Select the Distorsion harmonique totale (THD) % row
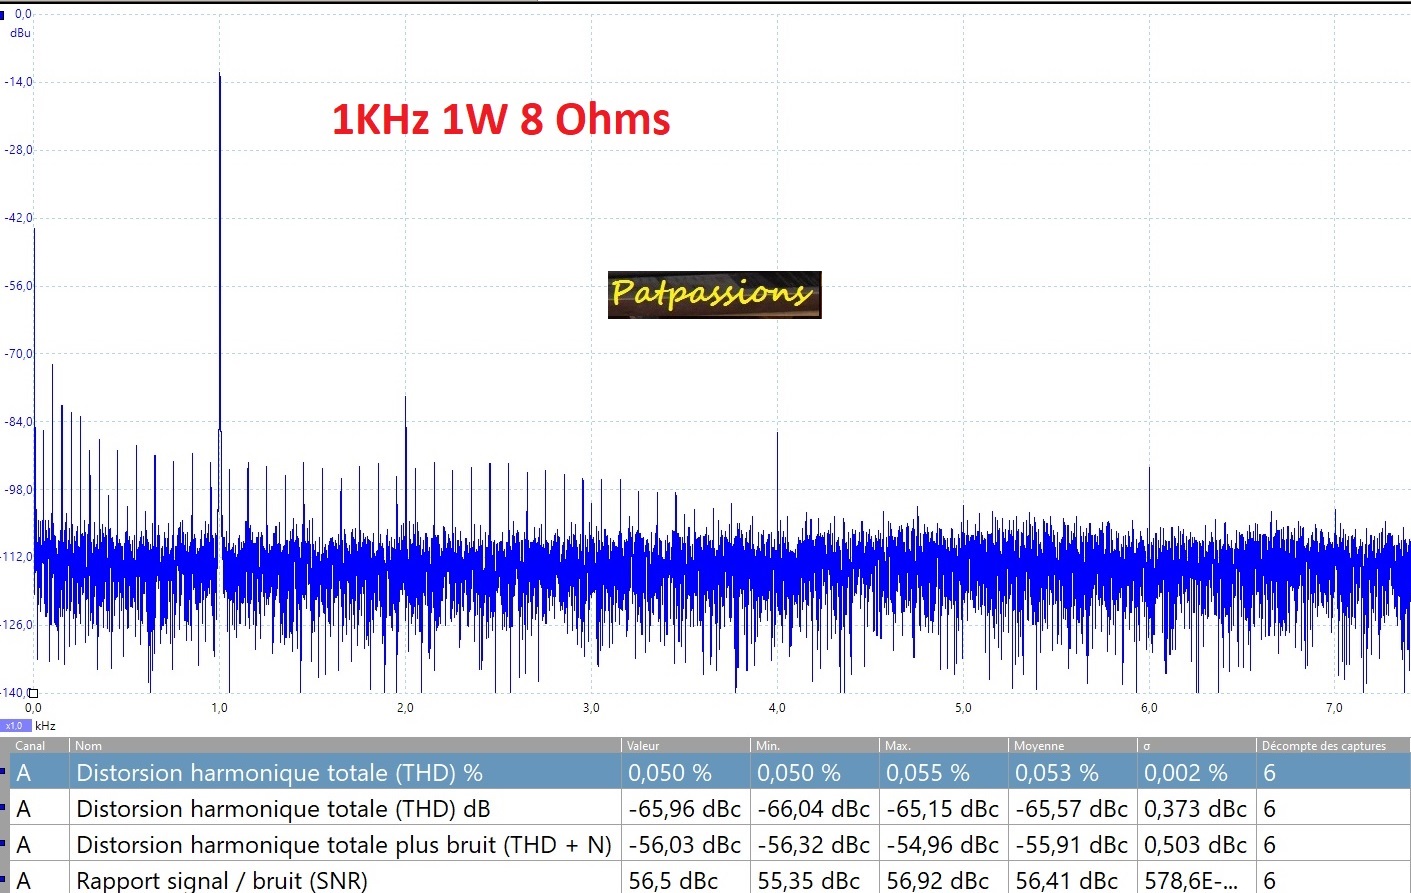 (279, 773)
